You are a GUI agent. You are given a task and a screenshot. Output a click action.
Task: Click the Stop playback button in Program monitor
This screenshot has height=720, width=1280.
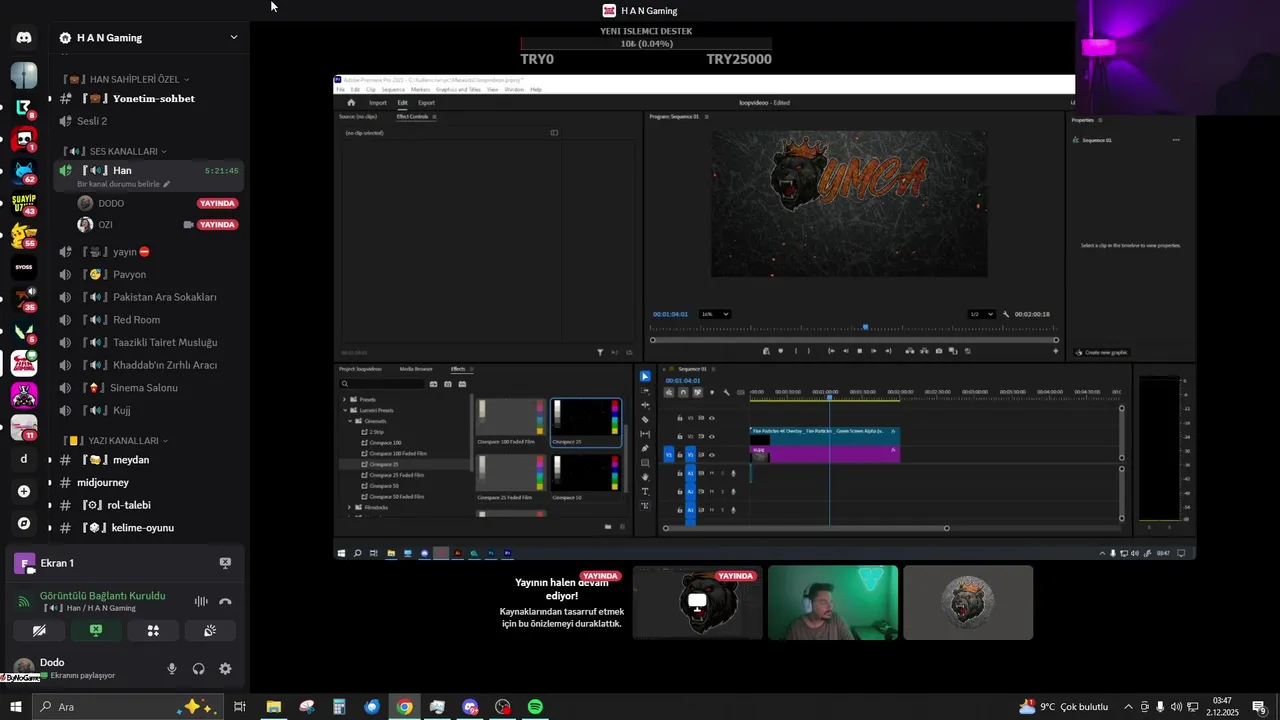860,351
